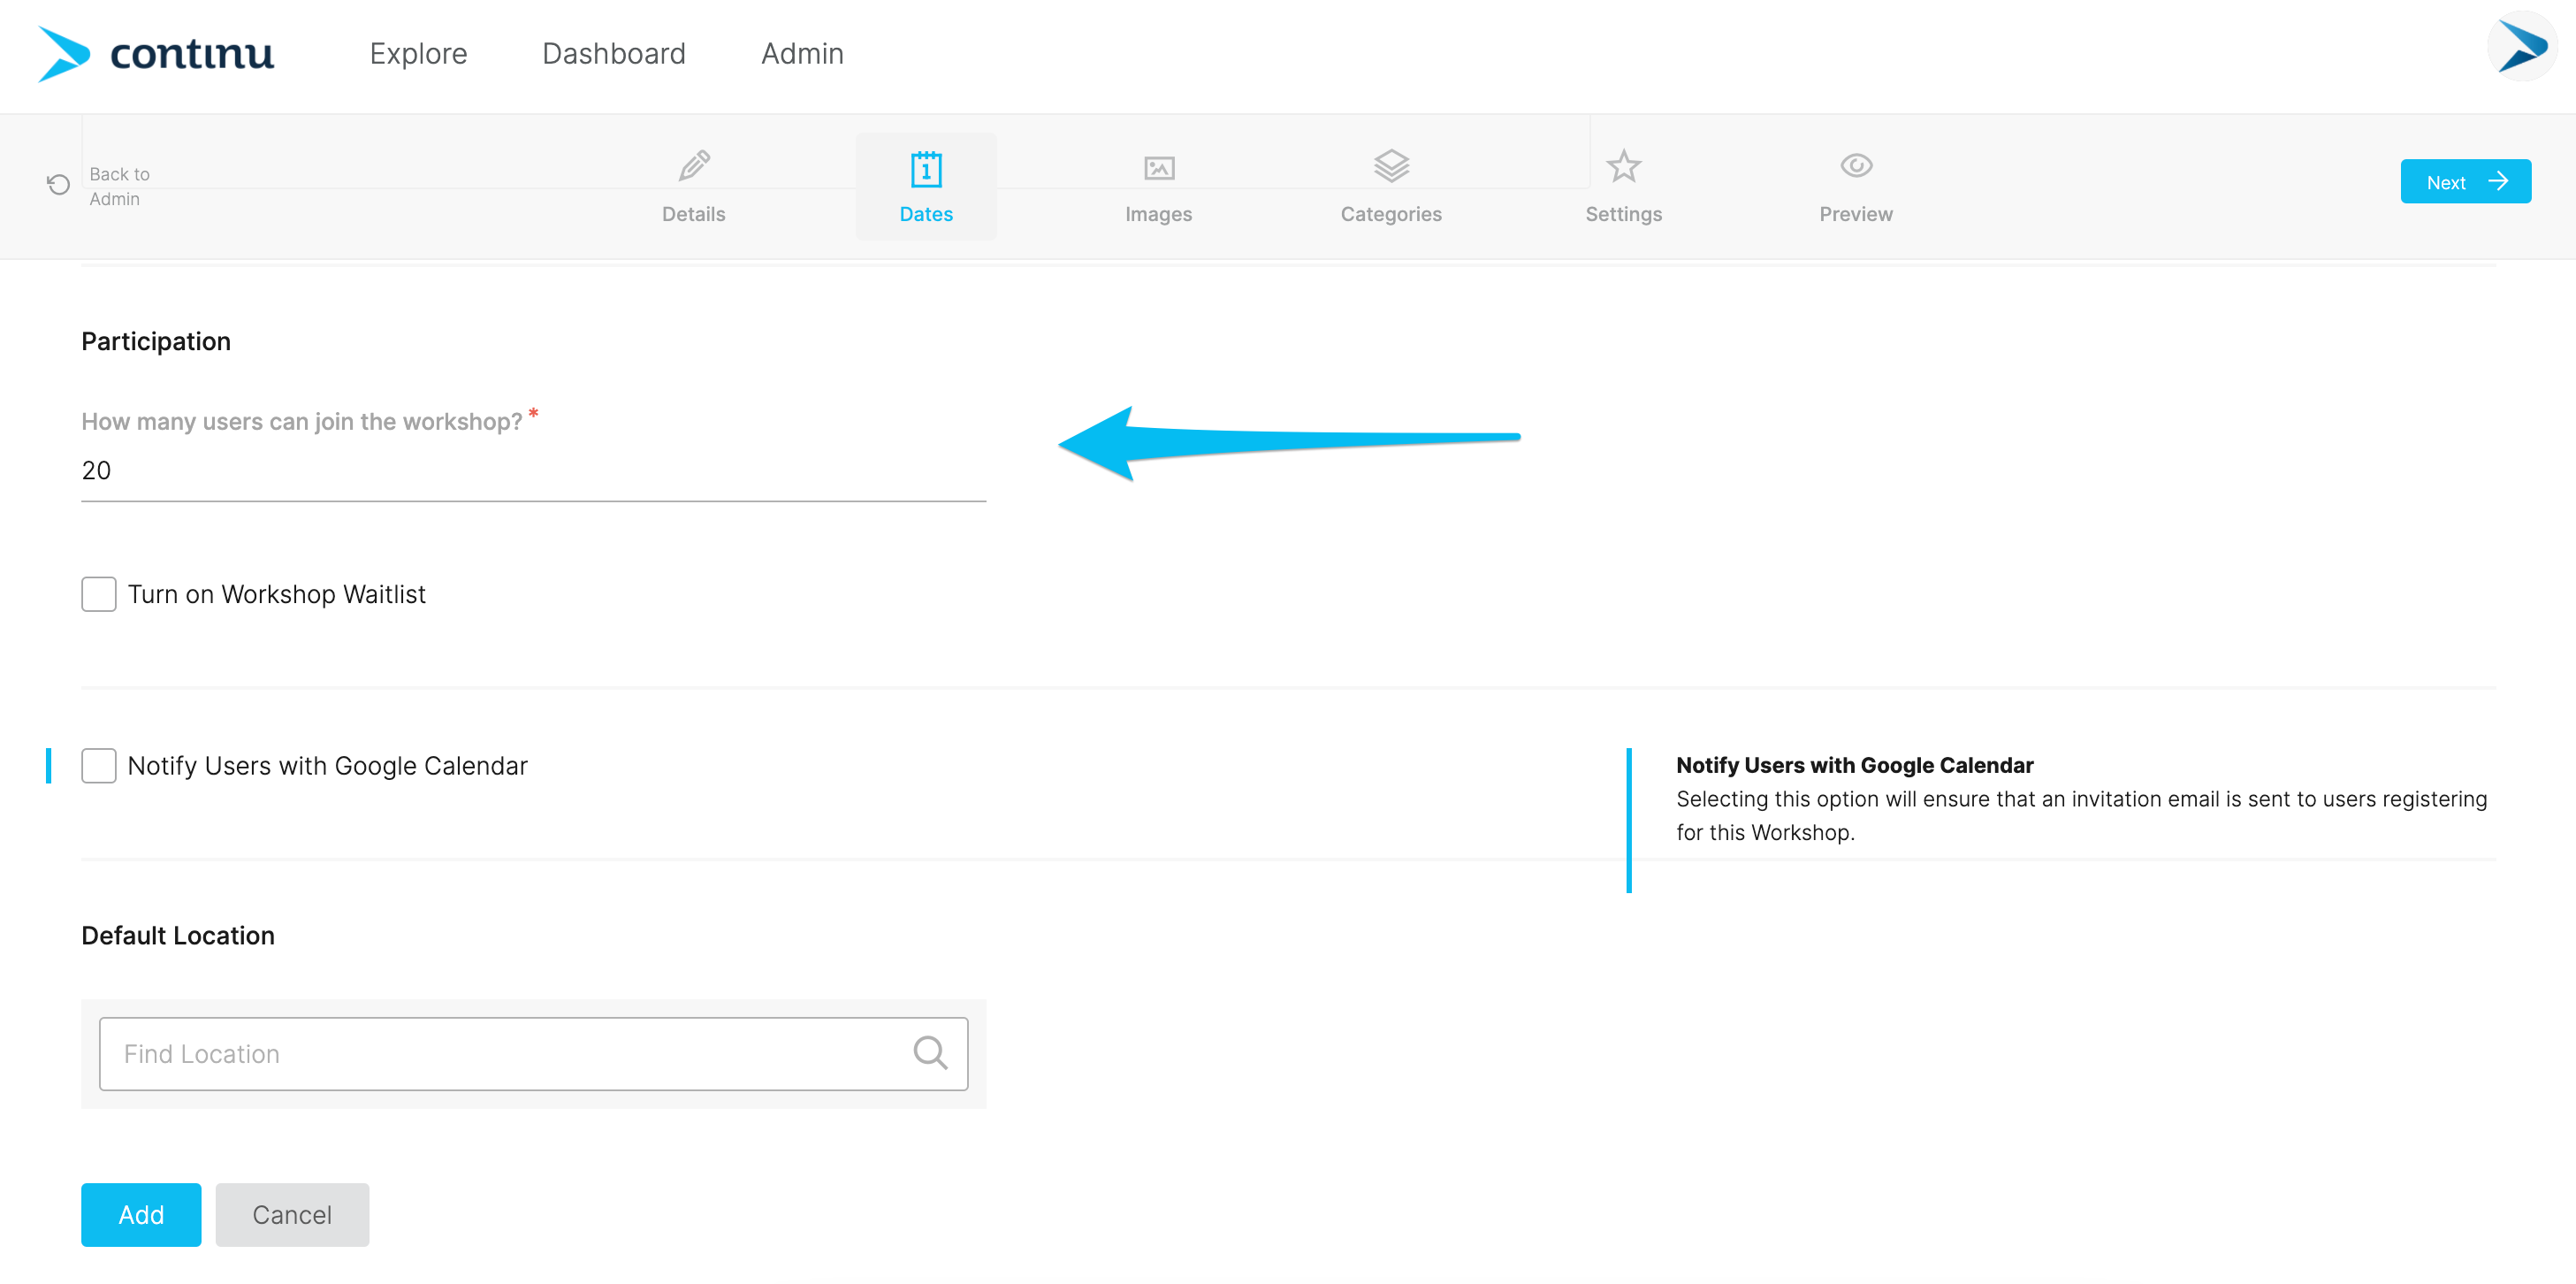Open the Explore menu
The image size is (2576, 1284).
point(418,53)
